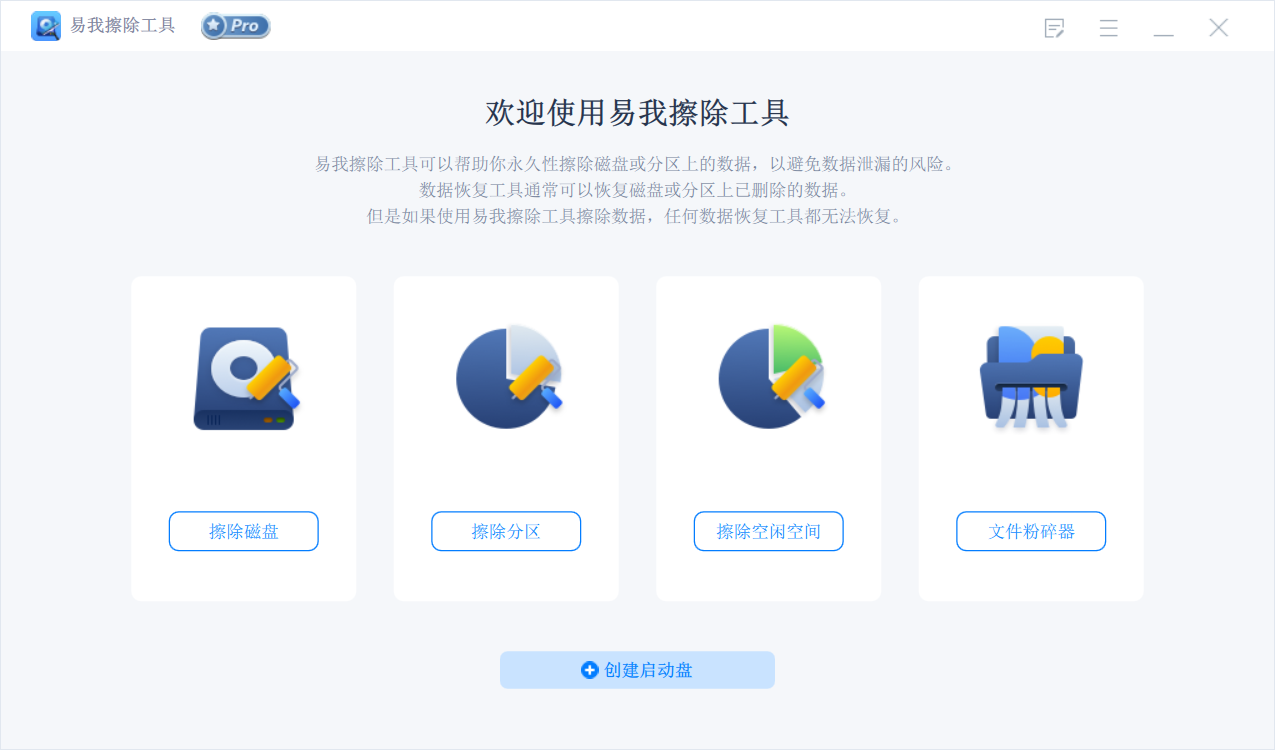Image resolution: width=1275 pixels, height=750 pixels.
Task: Select the hard drive with roller icon
Action: pos(246,378)
